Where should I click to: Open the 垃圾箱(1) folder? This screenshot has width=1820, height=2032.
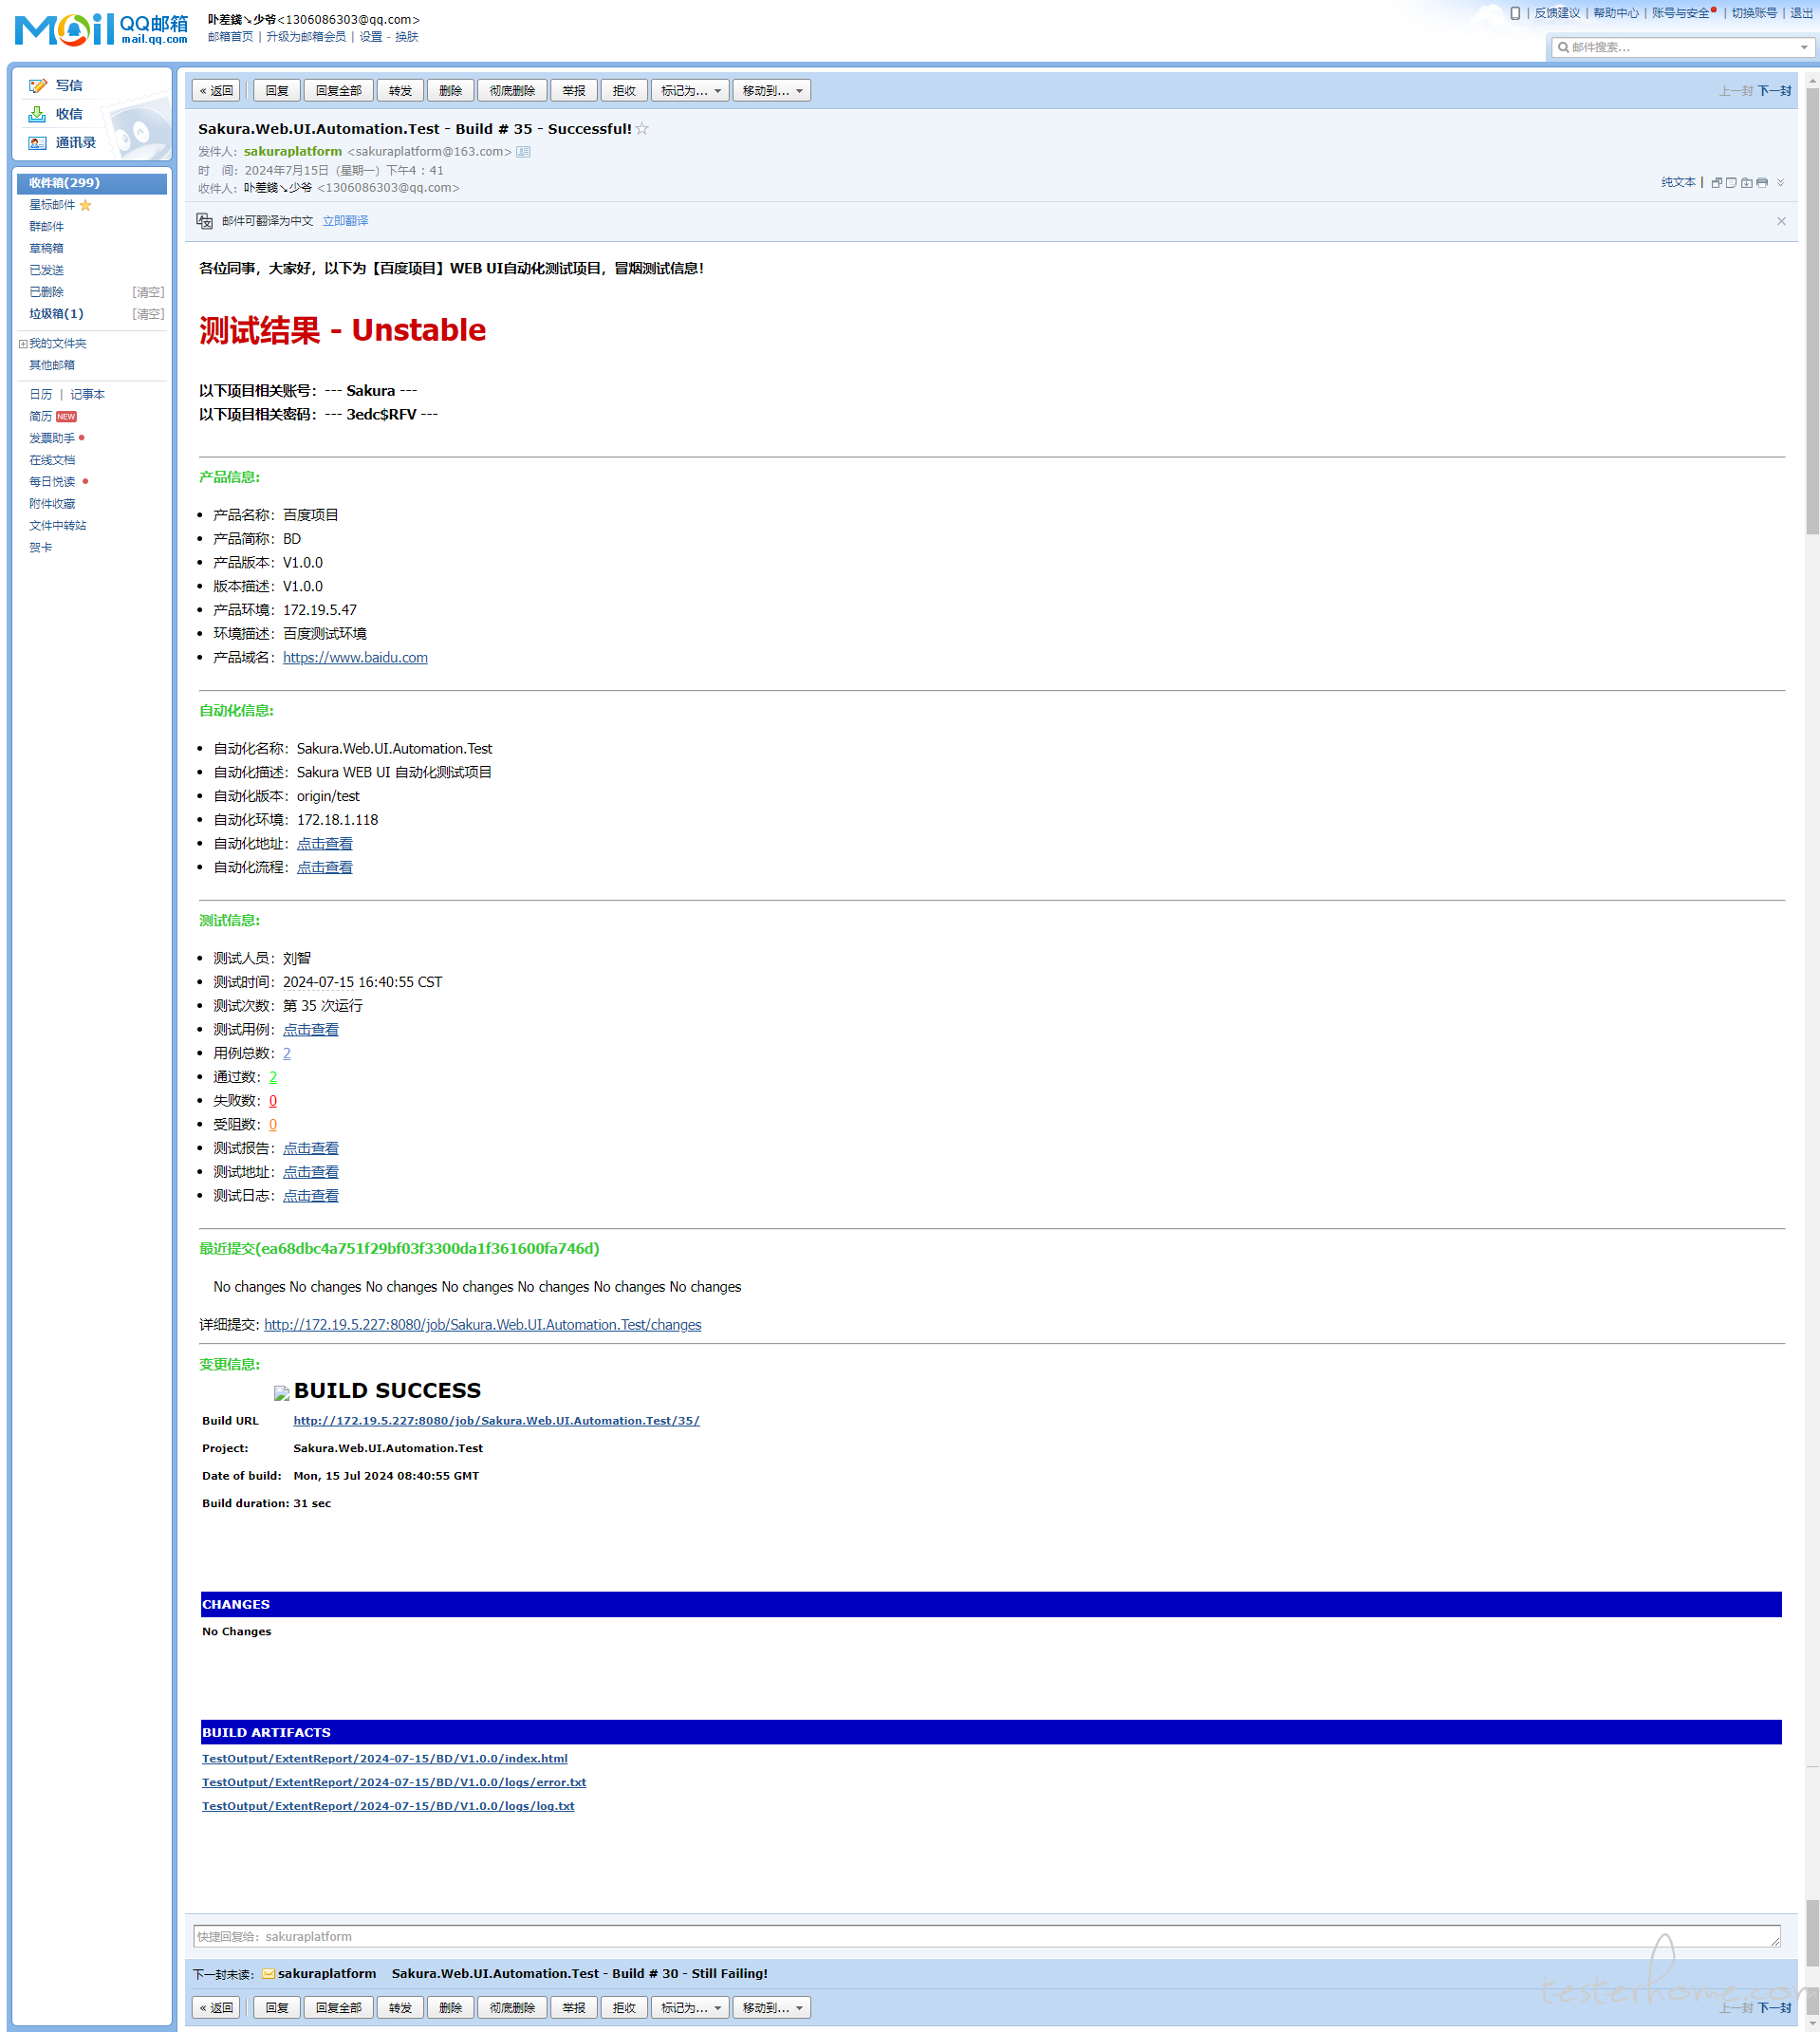(57, 314)
